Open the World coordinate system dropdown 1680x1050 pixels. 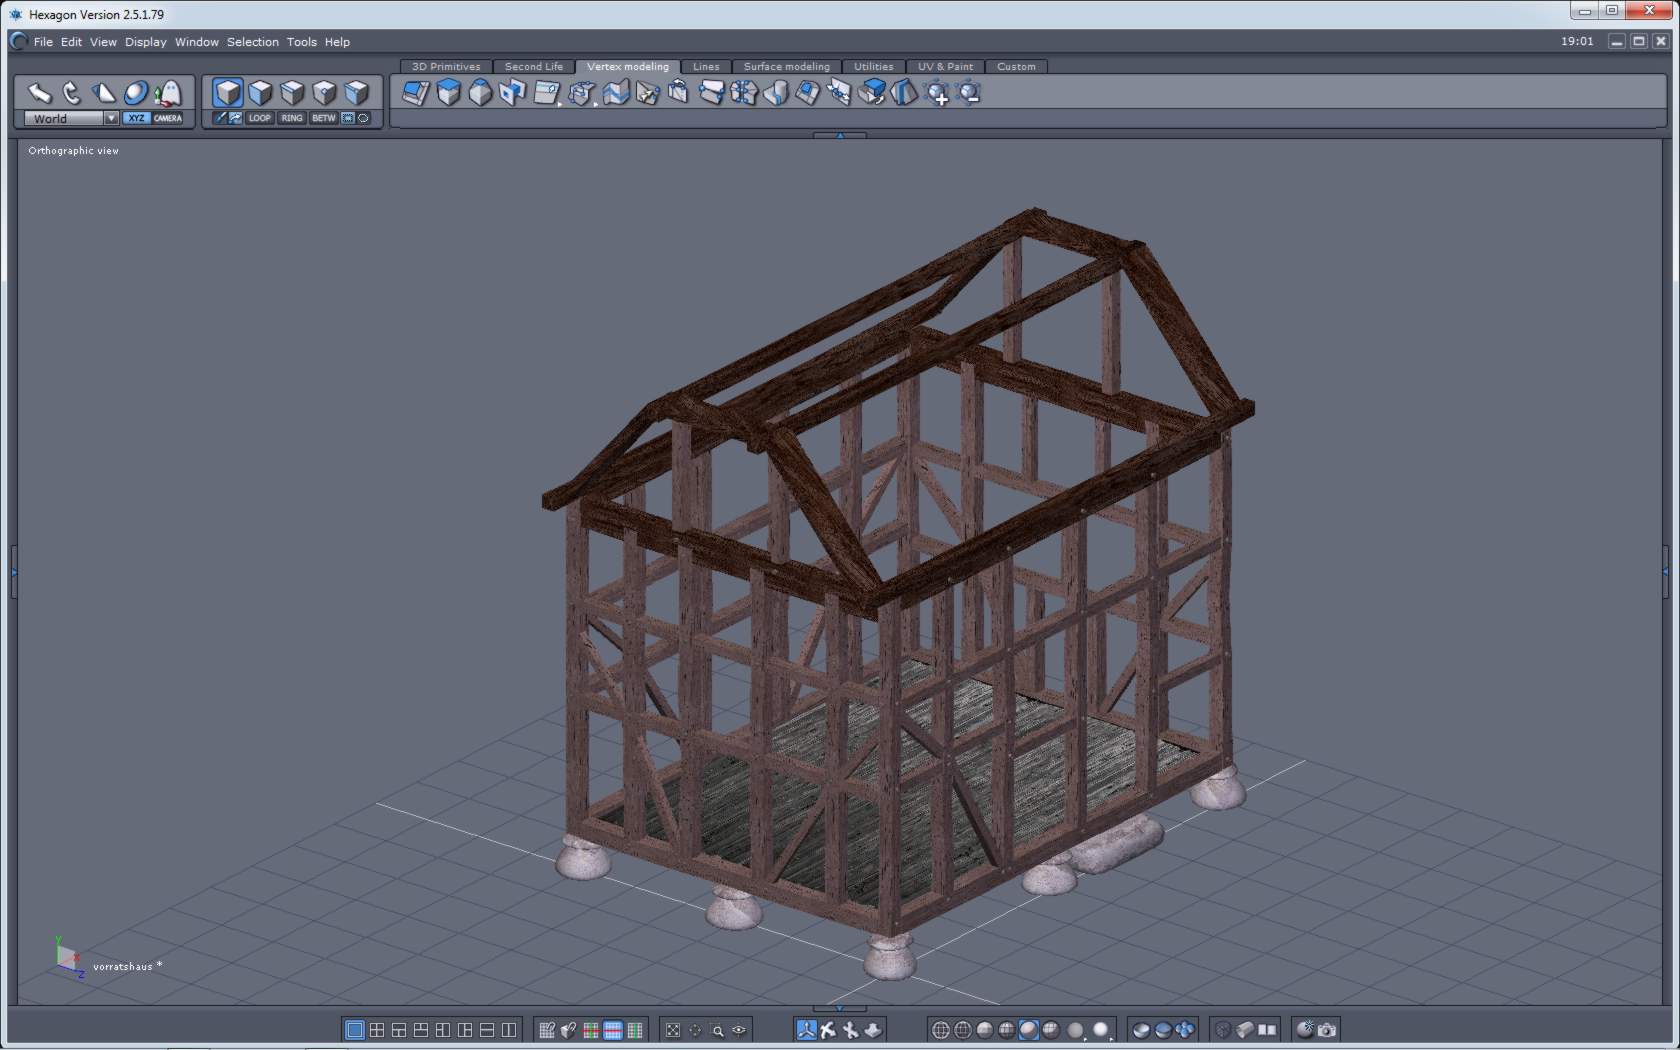point(72,118)
